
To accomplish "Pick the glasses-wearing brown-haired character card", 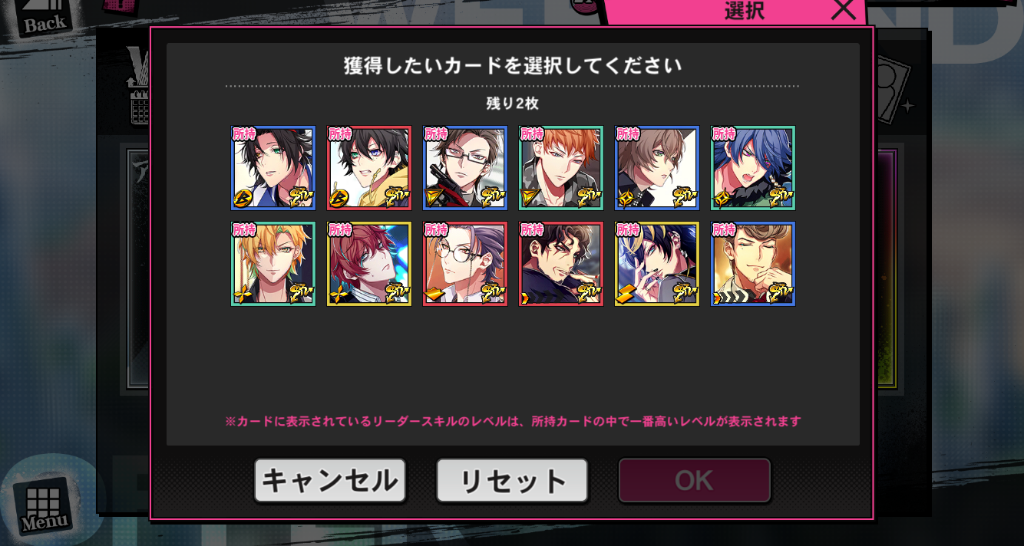I will [x=465, y=168].
